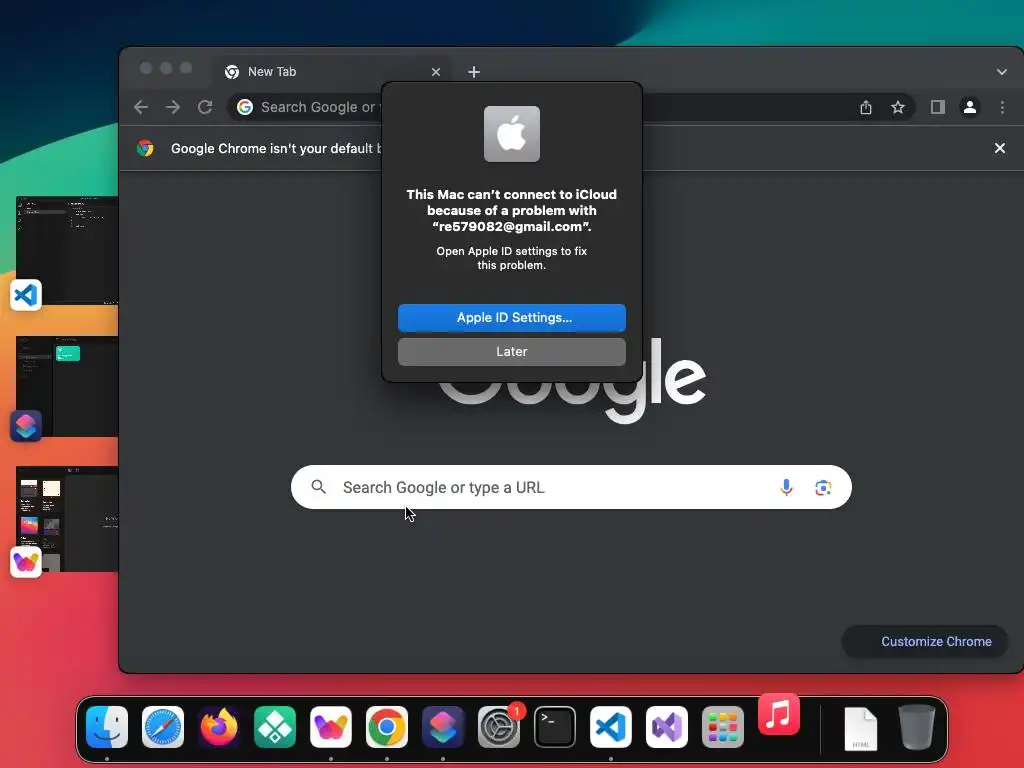Launch Safari from the Dock
Image resolution: width=1024 pixels, height=768 pixels.
(x=163, y=727)
